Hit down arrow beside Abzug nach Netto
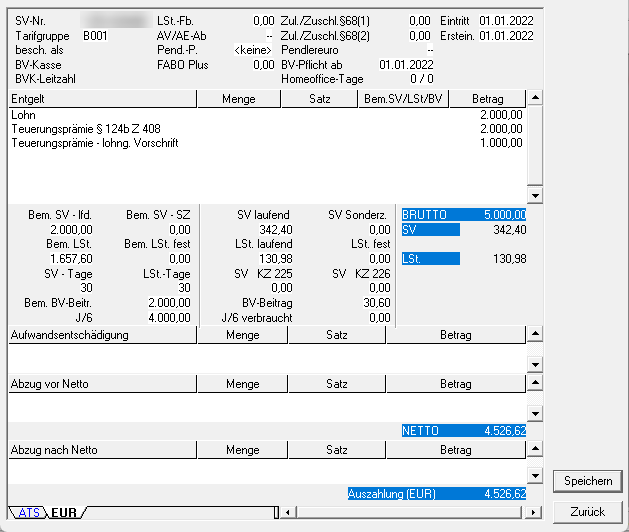 tap(535, 477)
